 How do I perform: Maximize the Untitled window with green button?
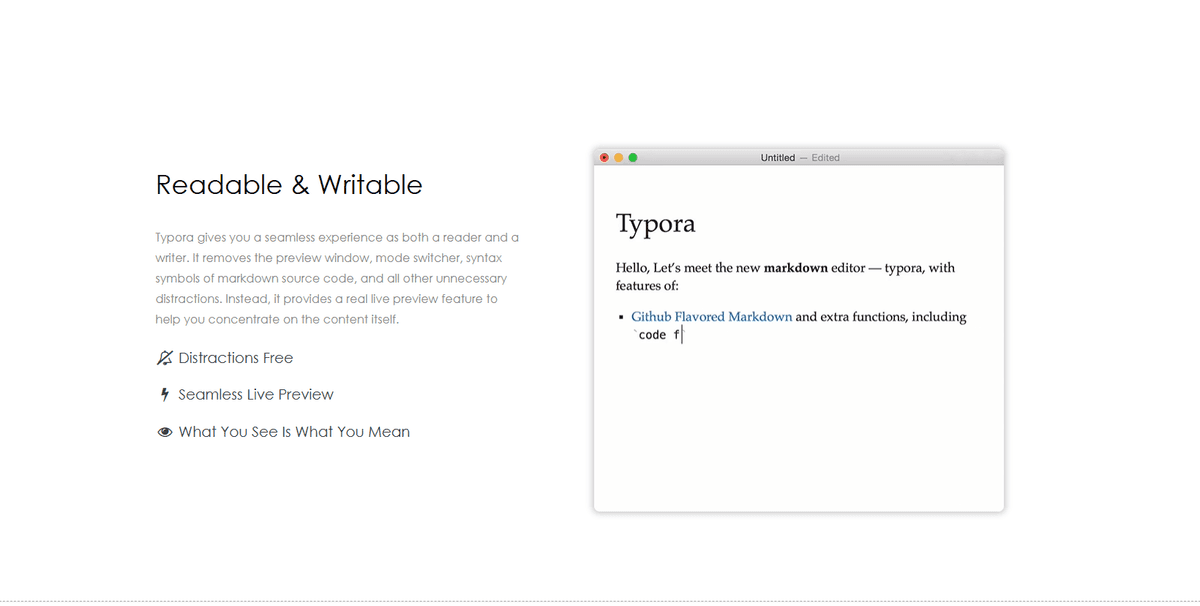pos(632,158)
